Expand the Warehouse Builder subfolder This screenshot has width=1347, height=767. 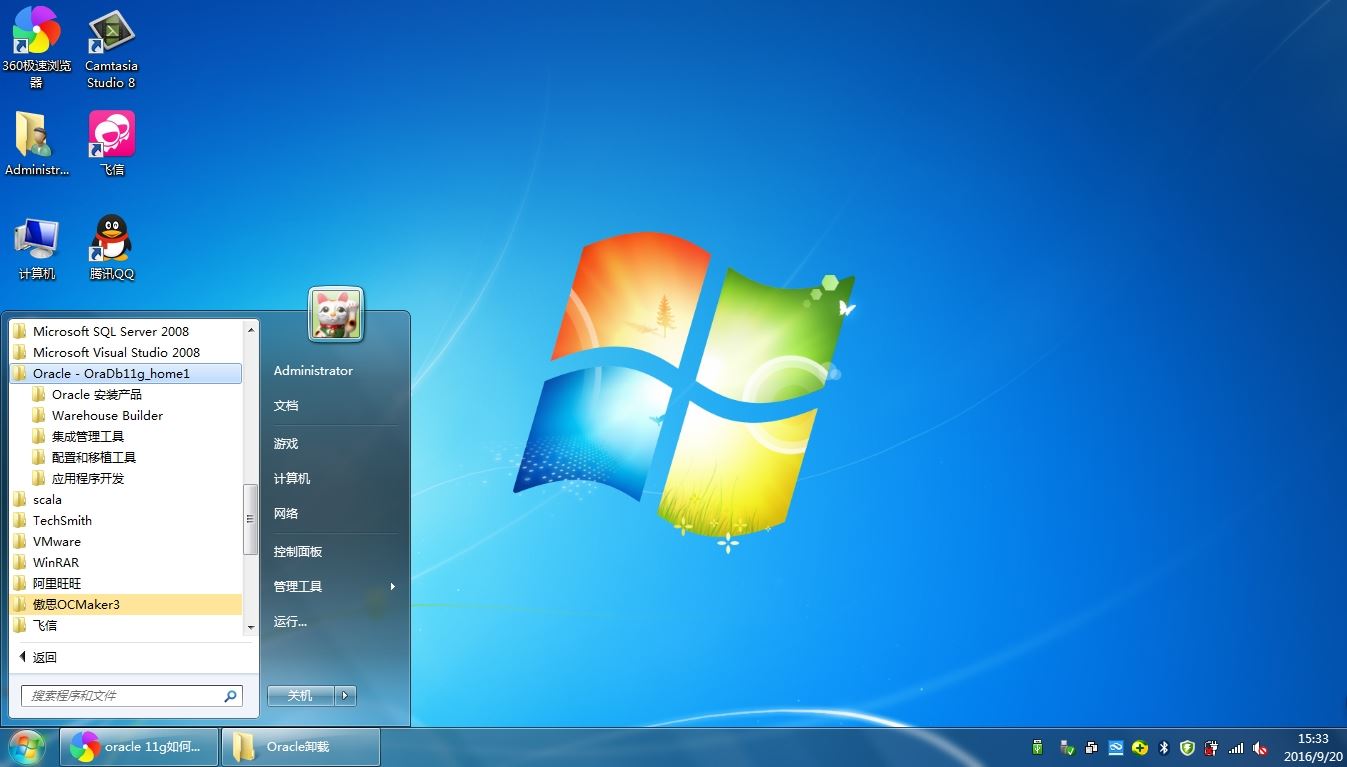[x=125, y=415]
